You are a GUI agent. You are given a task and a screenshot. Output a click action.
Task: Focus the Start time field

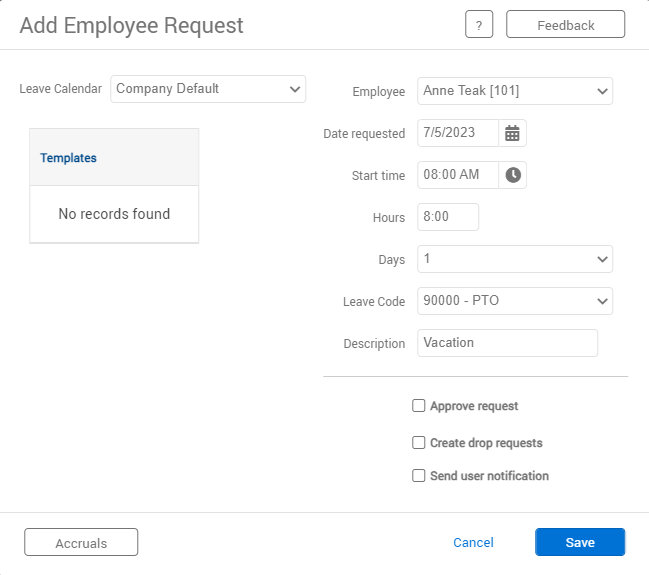458,175
